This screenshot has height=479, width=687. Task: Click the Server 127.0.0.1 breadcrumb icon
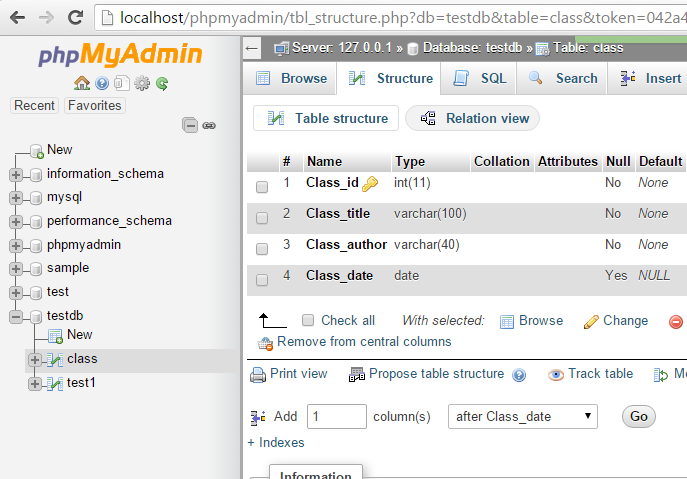click(281, 48)
